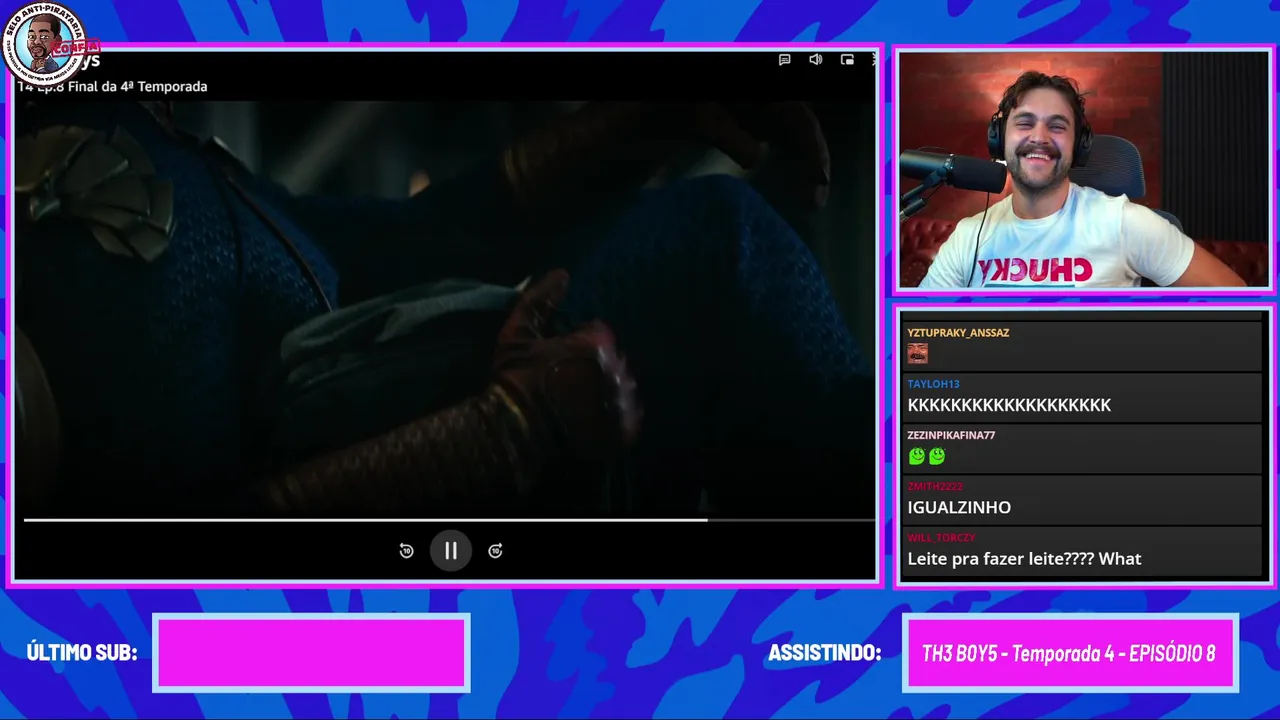Skip forward 10 seconds in the video player
Screen dimensions: 1280x720
495,551
